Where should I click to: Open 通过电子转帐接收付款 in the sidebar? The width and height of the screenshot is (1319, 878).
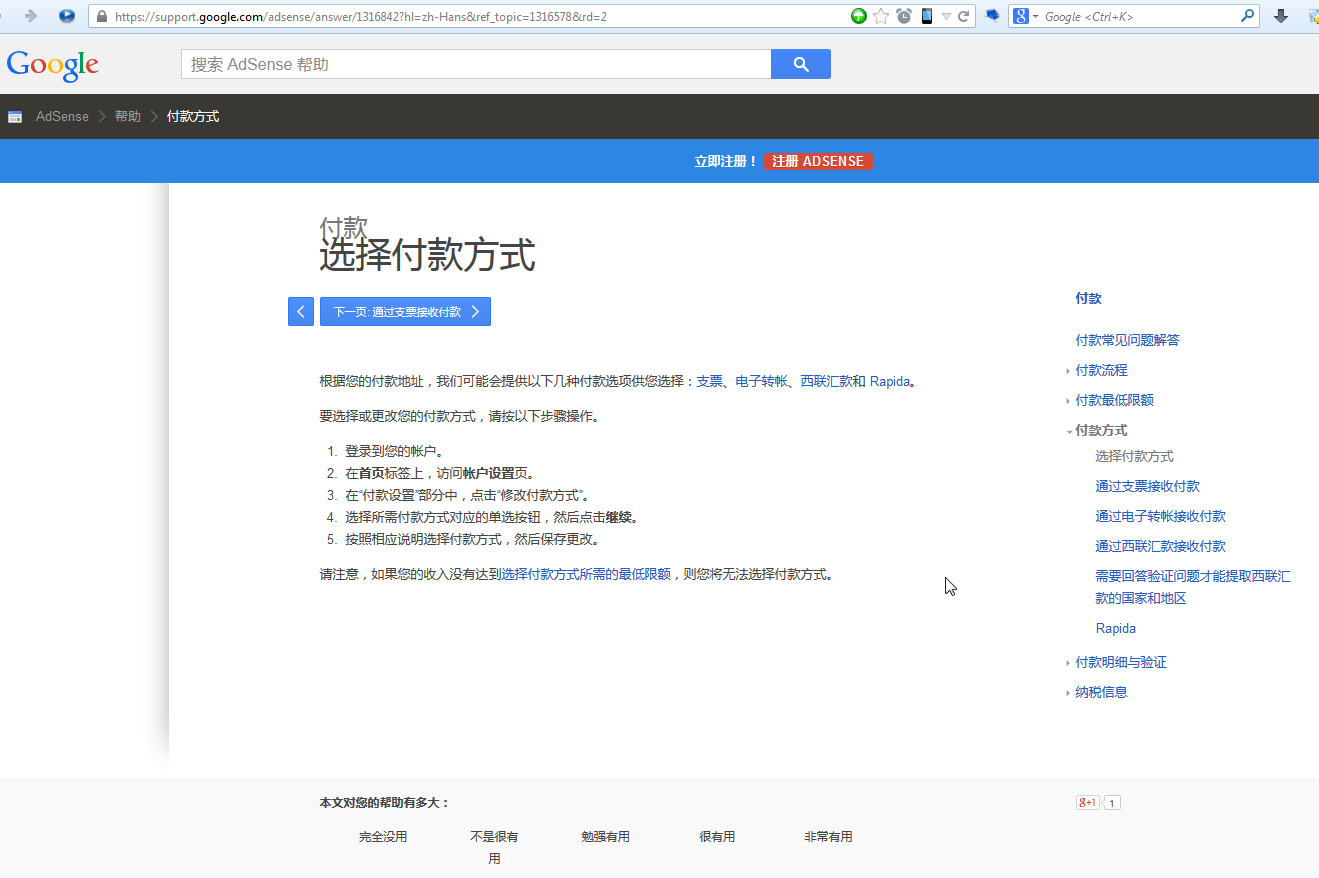click(x=1160, y=516)
